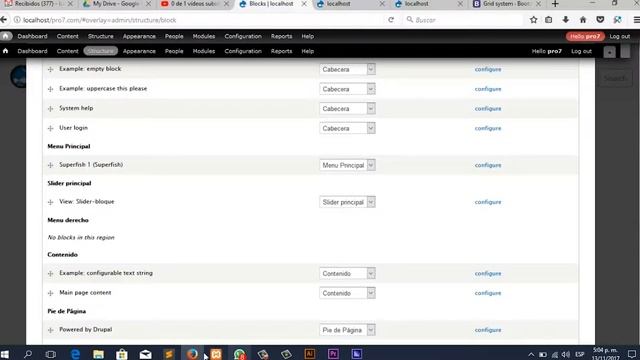Open Microsoft Edge from the taskbar
This screenshot has height=360, width=640.
(x=75, y=354)
